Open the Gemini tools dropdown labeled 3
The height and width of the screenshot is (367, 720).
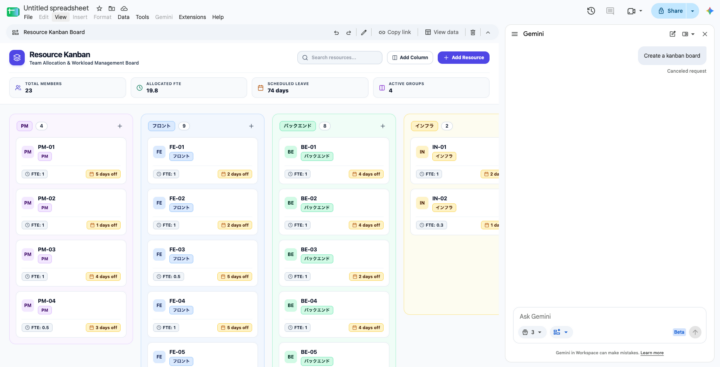pos(532,332)
